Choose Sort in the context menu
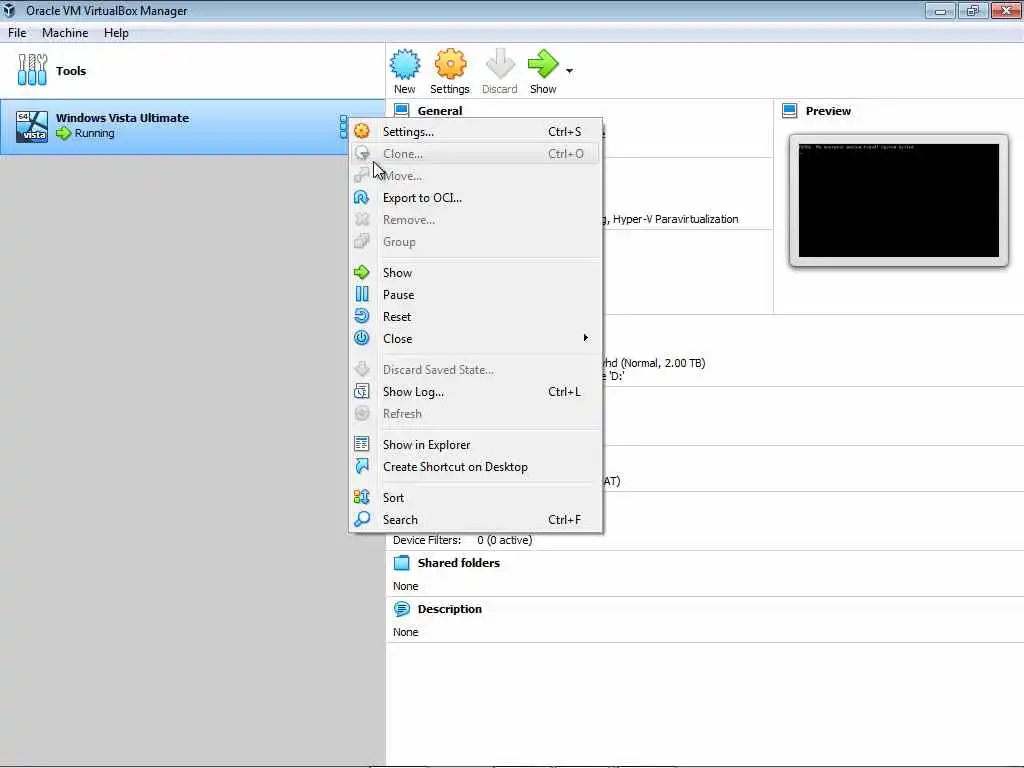Viewport: 1024px width, 768px height. point(475,498)
